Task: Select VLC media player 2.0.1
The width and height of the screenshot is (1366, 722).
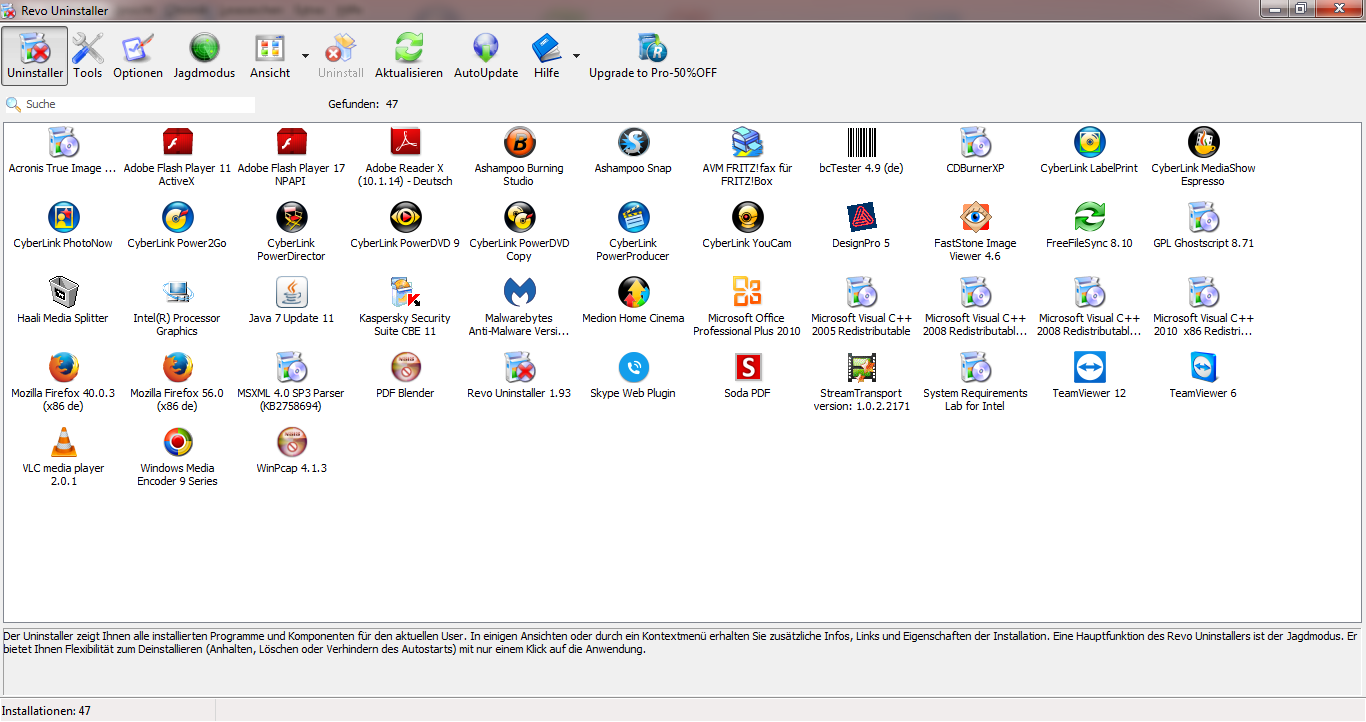Action: (x=63, y=457)
